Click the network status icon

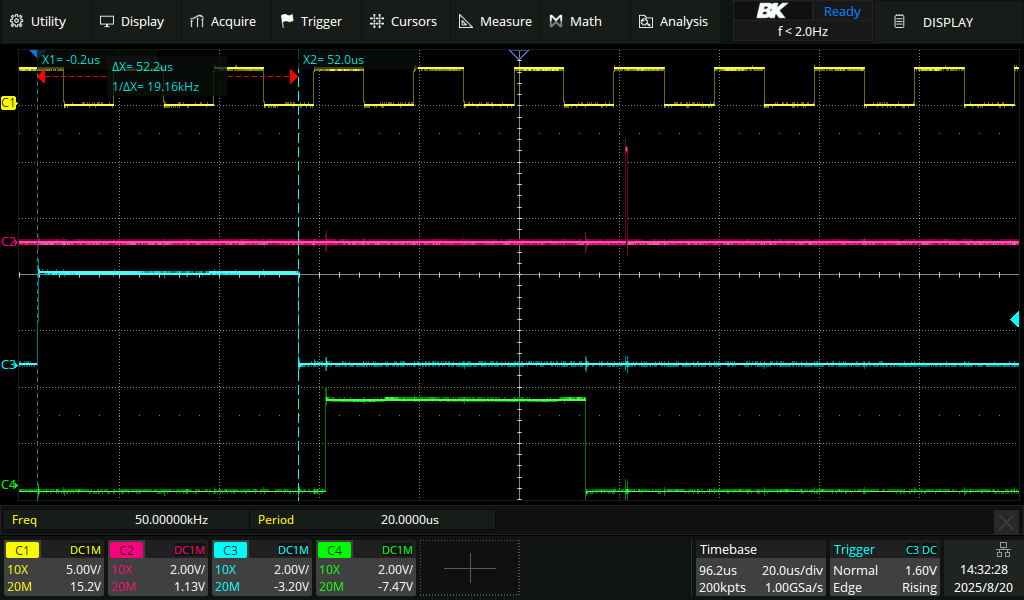[x=1003, y=549]
